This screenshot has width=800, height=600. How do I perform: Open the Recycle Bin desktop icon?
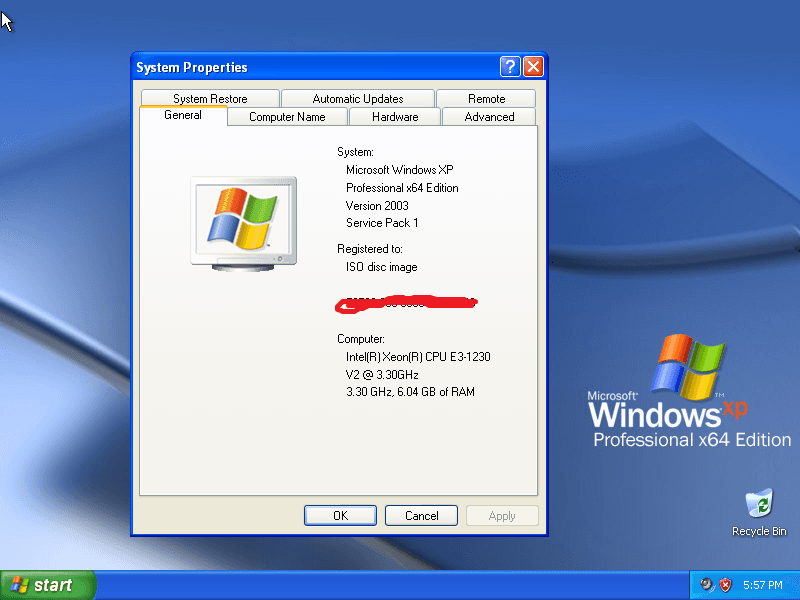[759, 512]
